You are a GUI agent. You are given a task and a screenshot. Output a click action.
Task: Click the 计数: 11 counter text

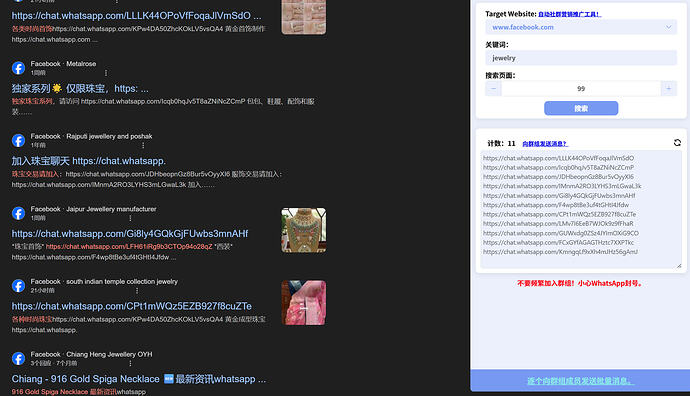pyautogui.click(x=501, y=143)
